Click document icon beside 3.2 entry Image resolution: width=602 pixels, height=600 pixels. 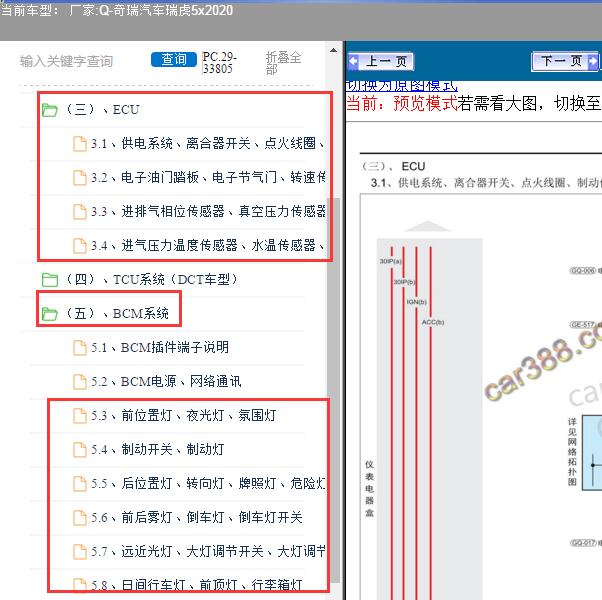(x=80, y=178)
